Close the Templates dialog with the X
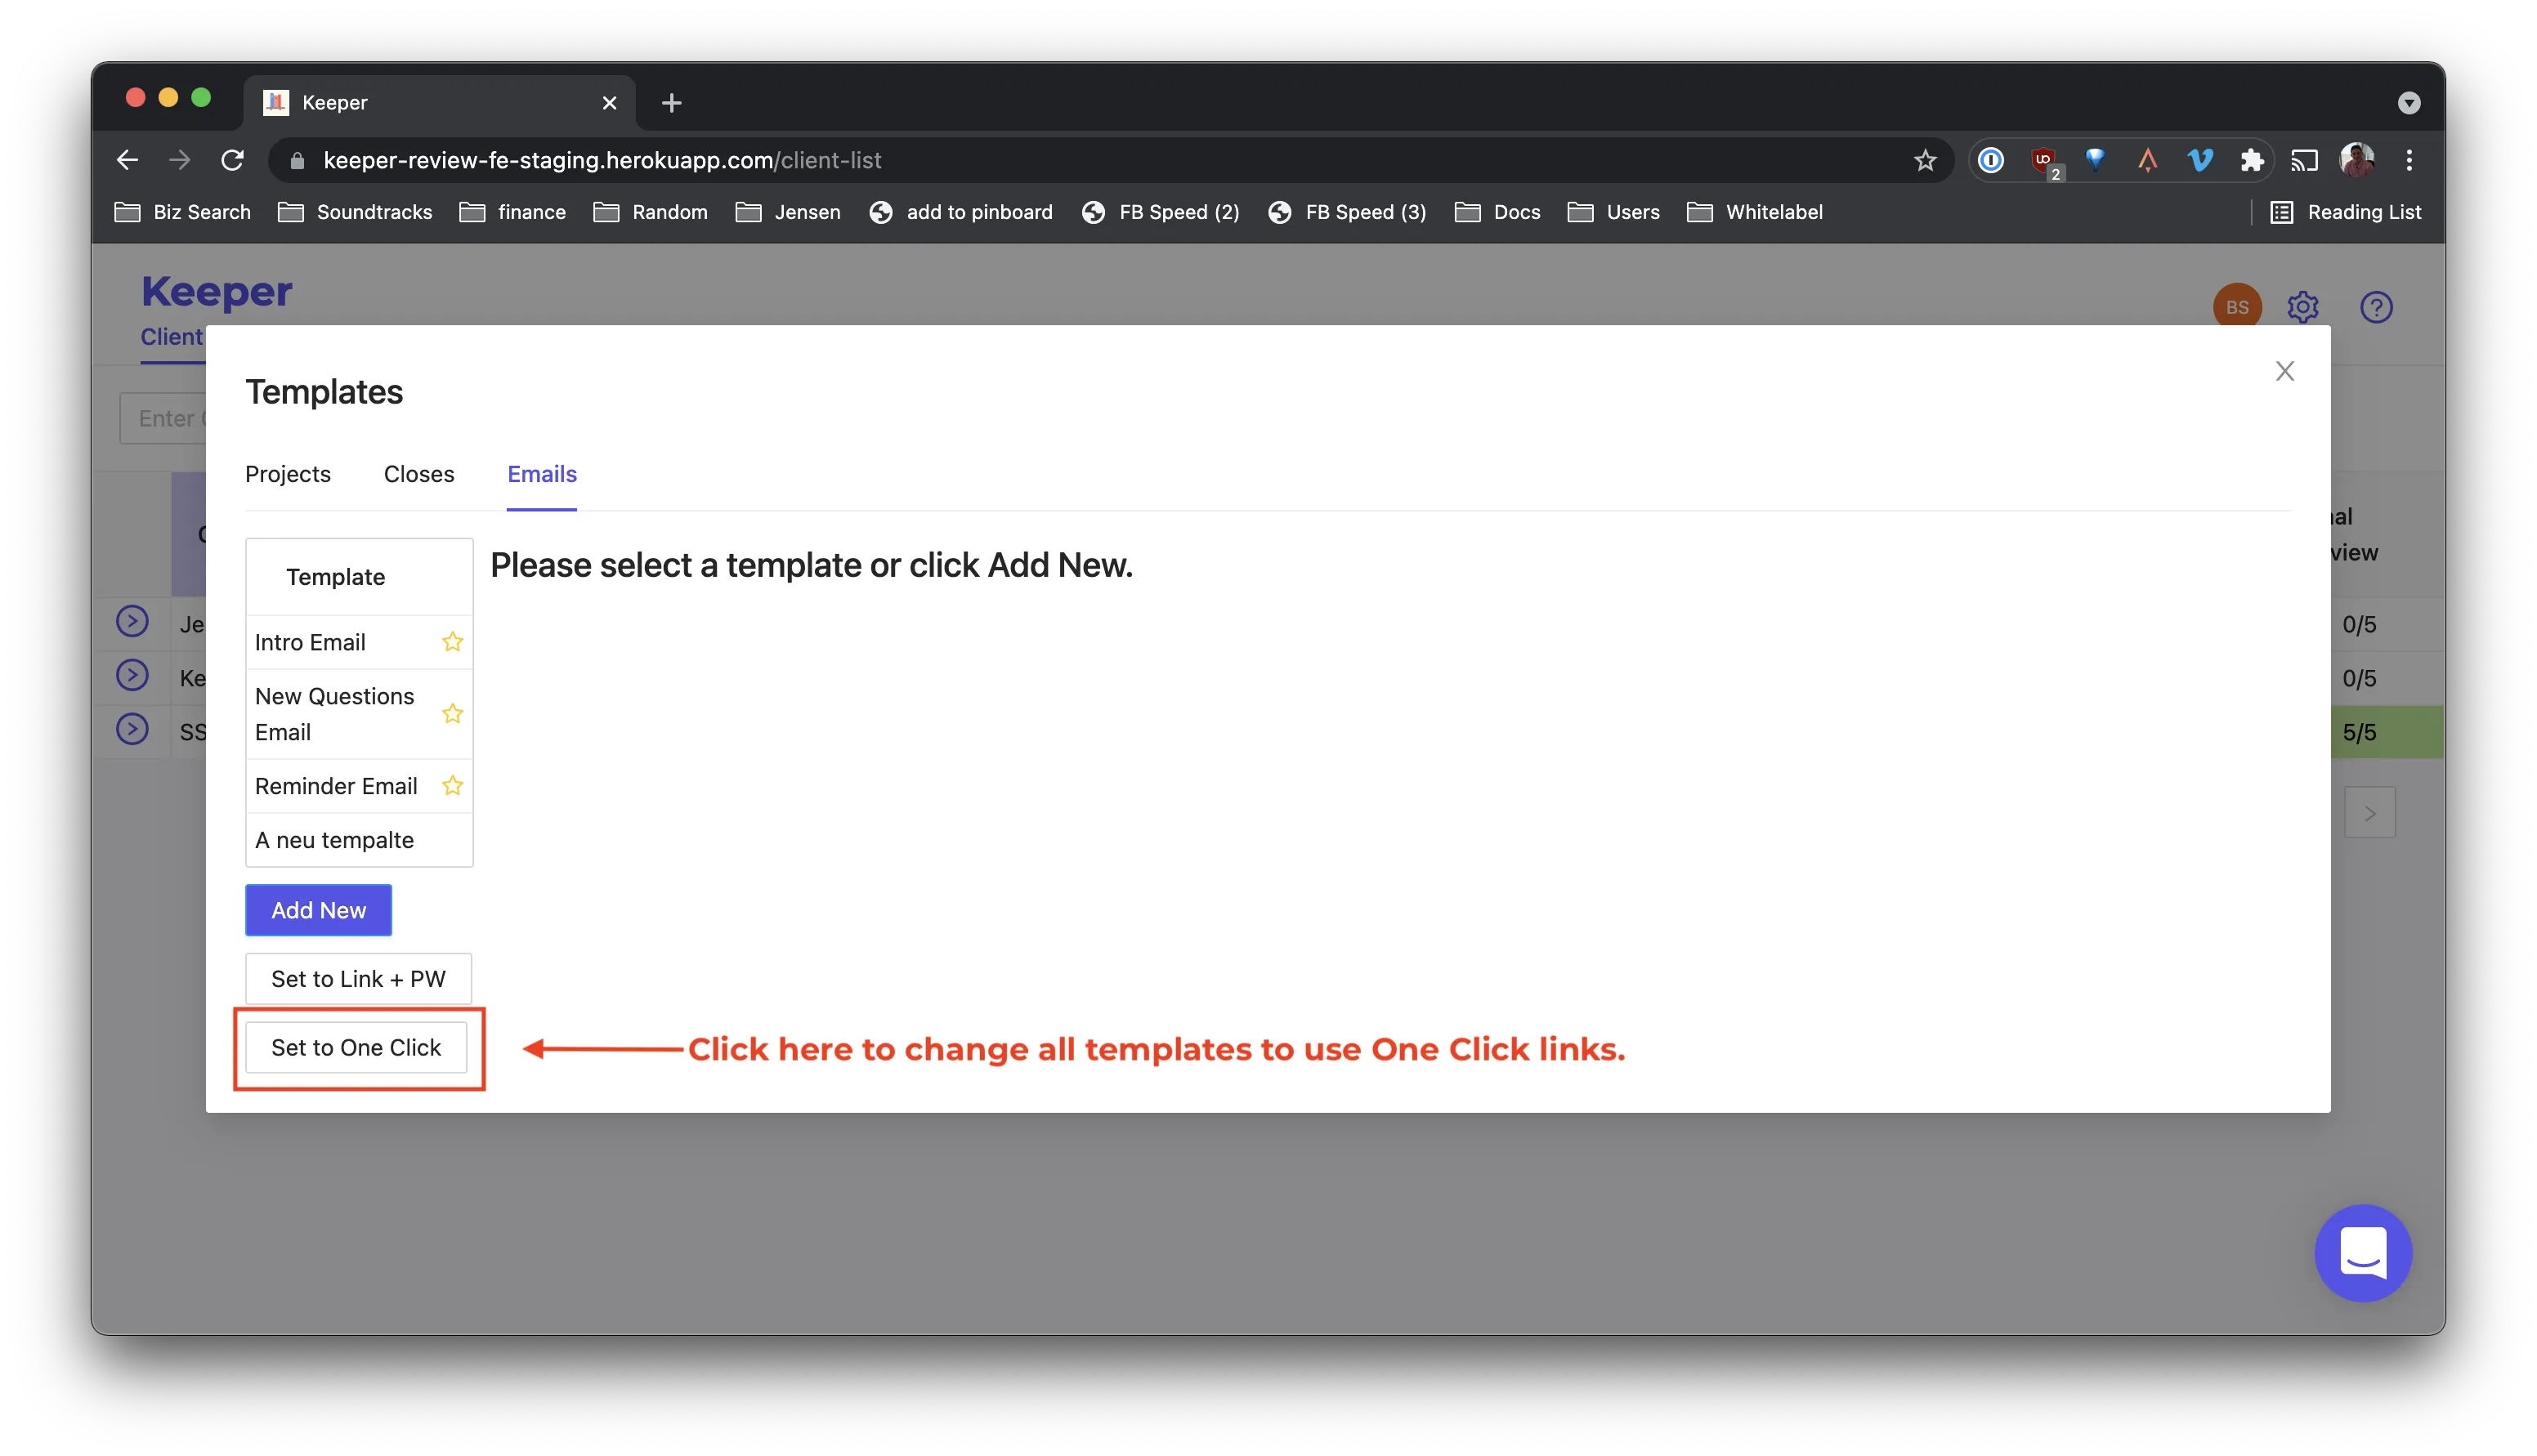The width and height of the screenshot is (2537, 1456). (x=2284, y=371)
